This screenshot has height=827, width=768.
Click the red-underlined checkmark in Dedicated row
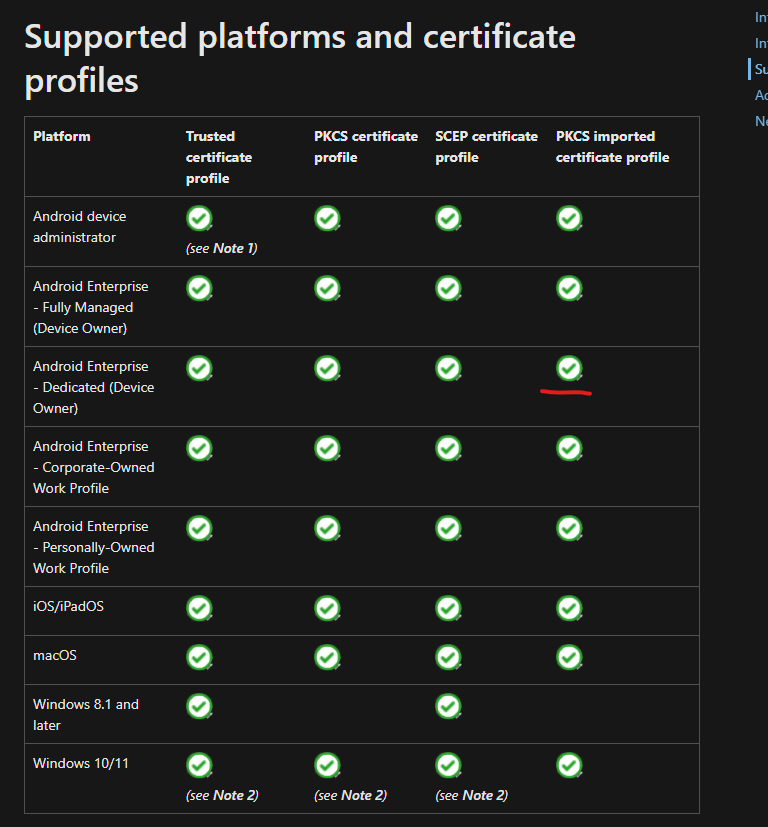point(569,368)
